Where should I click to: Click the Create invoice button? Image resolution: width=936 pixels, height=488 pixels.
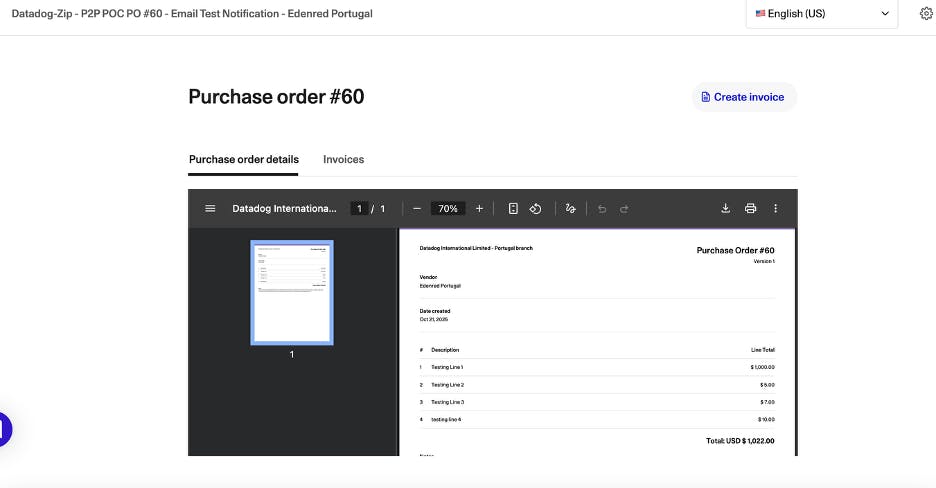click(744, 97)
